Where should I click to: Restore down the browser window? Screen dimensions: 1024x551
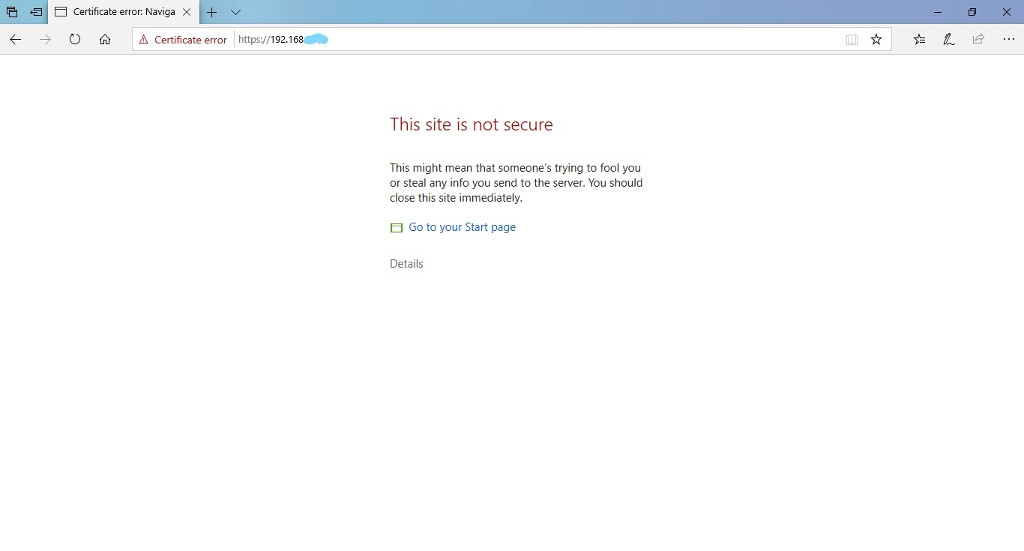[x=972, y=12]
